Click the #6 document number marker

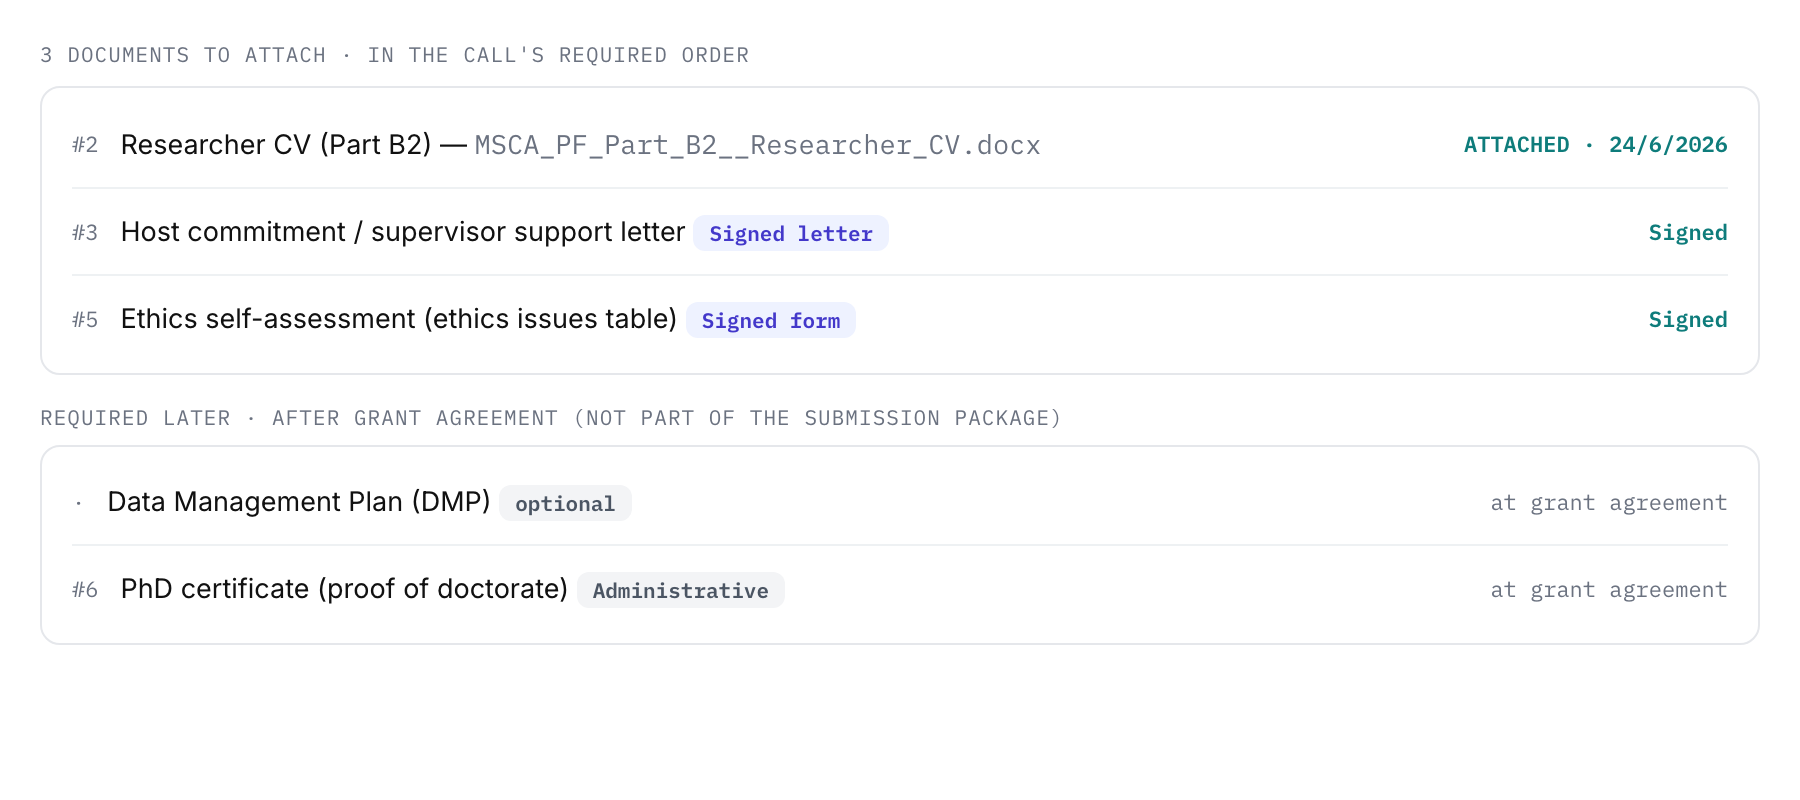(x=85, y=590)
